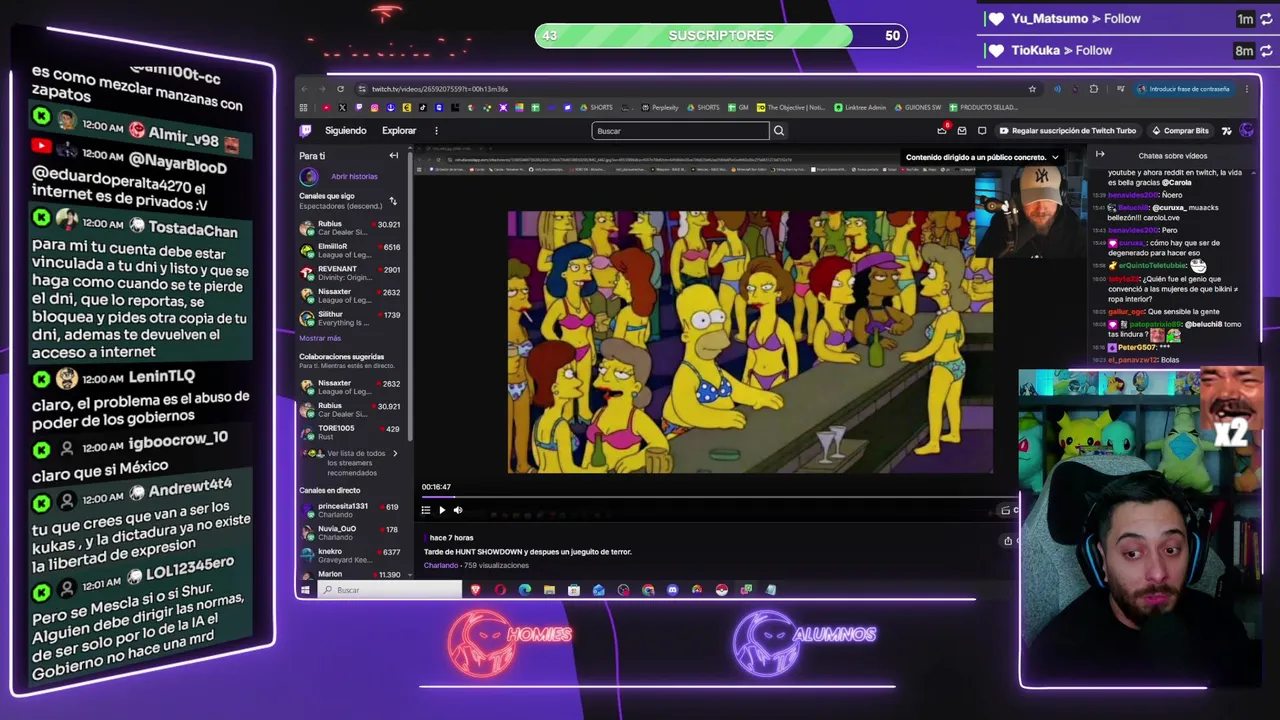
Task: Click the browser address bar URL
Action: (440, 89)
